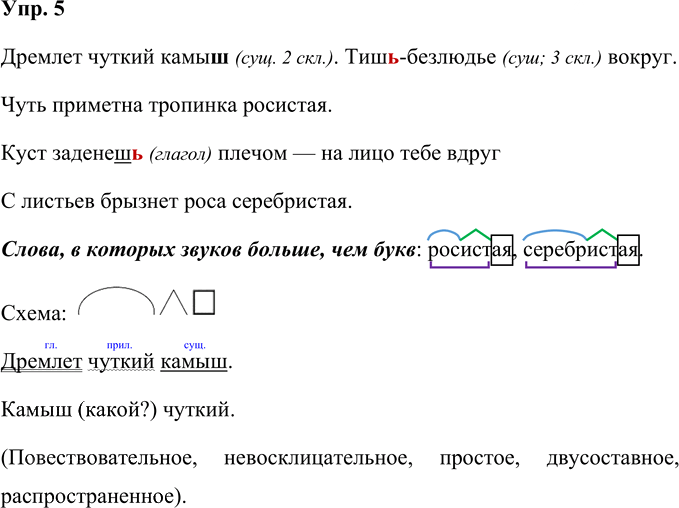Screen dimensions: 679x508
Task: Click the underlined word "камыш" in the parsed sentence
Action: point(194,362)
